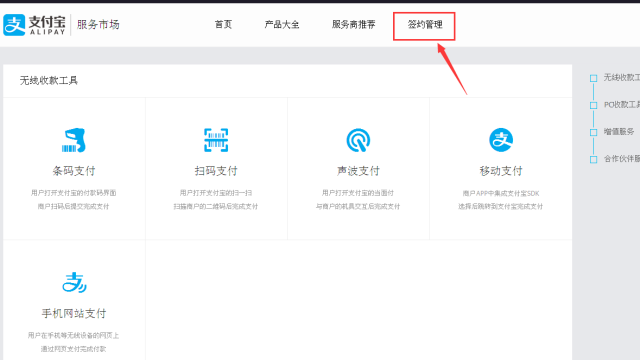
Task: Click description text 商户APP中集成支付宝SDK
Action: point(501,193)
